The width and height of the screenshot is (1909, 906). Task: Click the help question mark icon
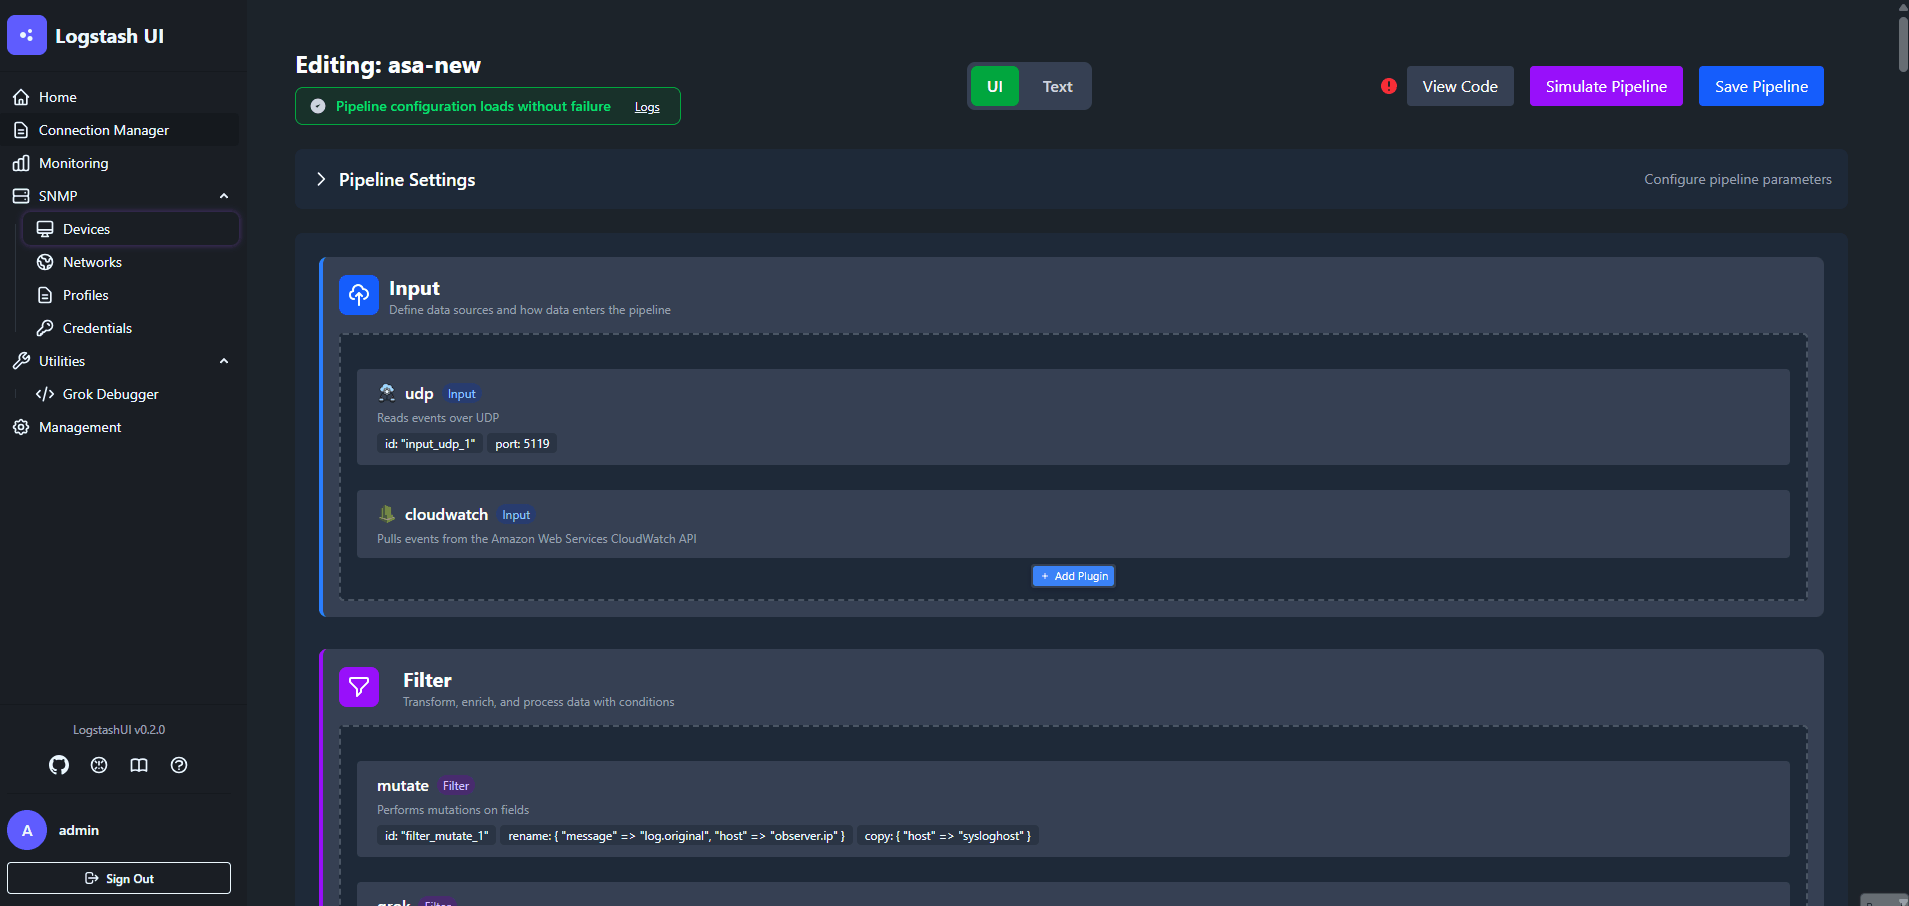179,765
